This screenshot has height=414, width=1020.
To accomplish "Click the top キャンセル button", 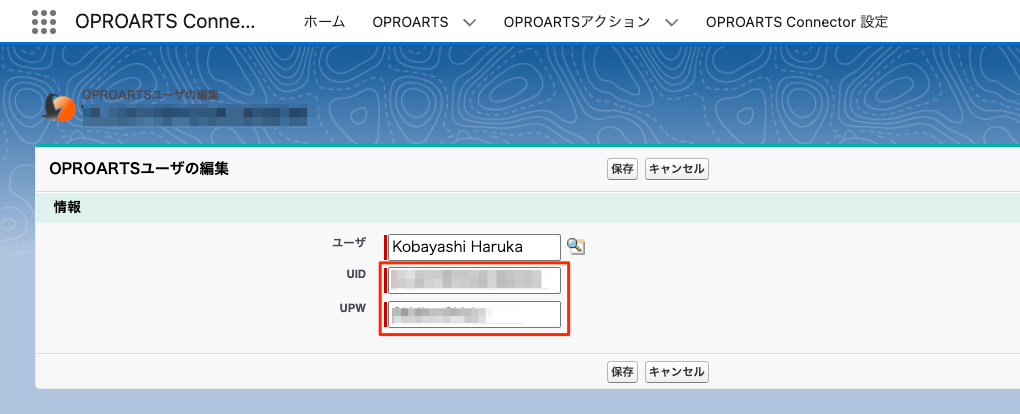I will [676, 169].
